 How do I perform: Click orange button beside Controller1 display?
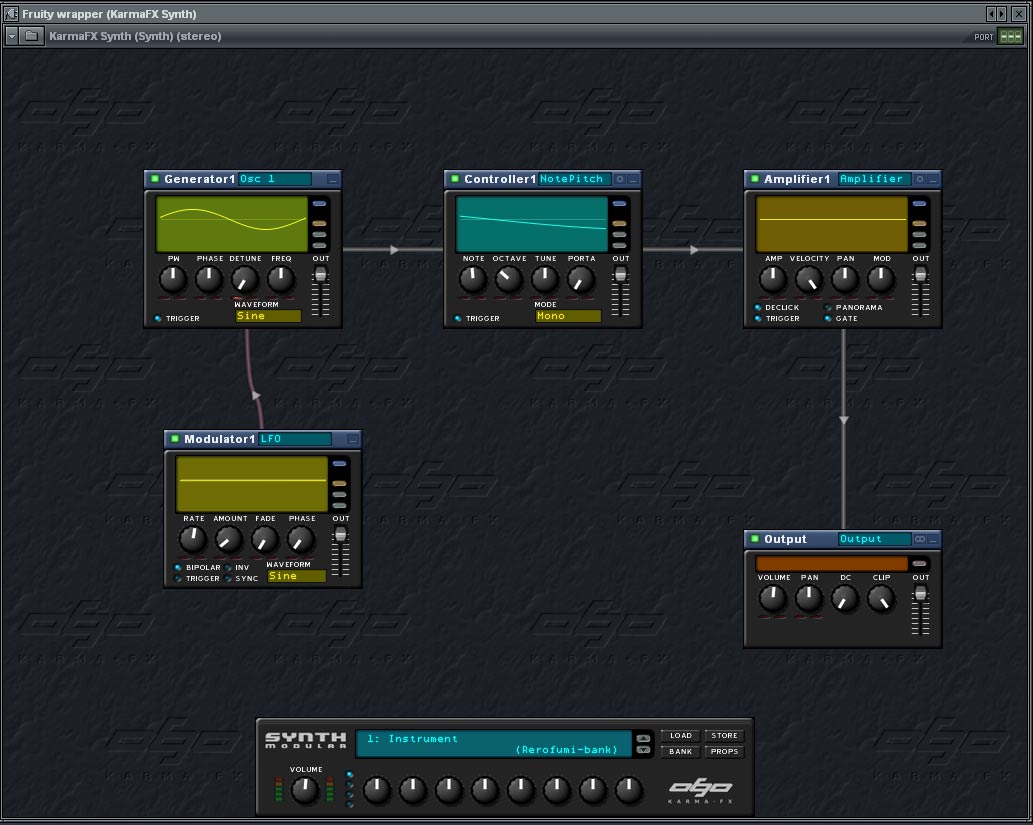(620, 224)
